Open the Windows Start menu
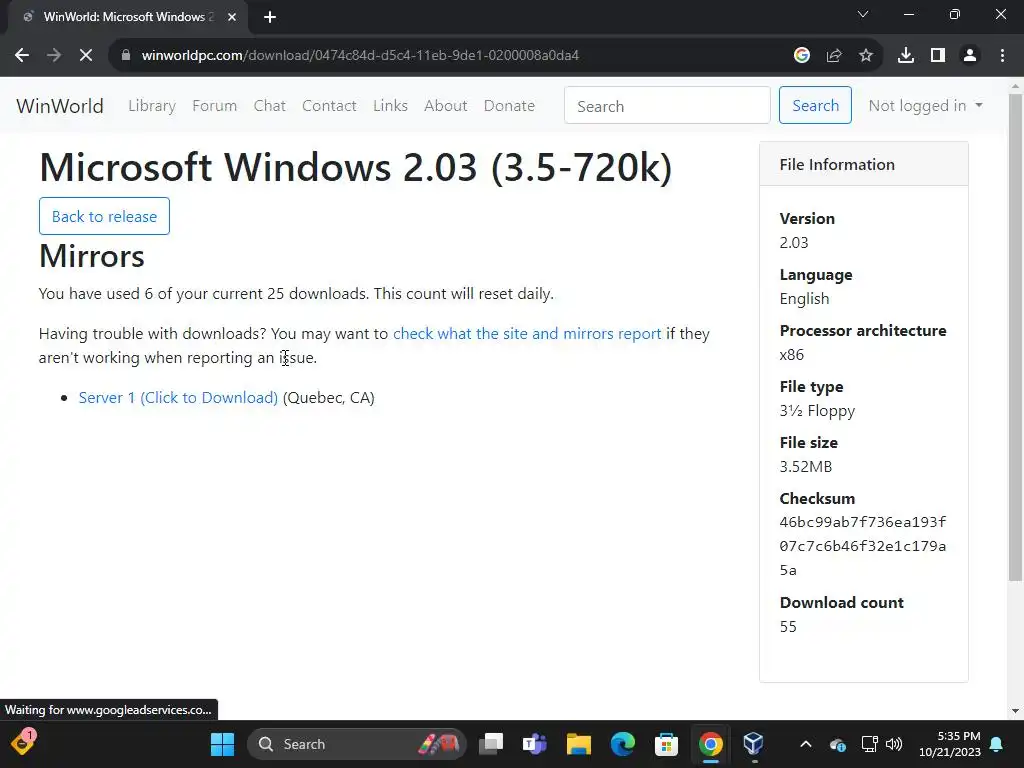 tap(222, 744)
